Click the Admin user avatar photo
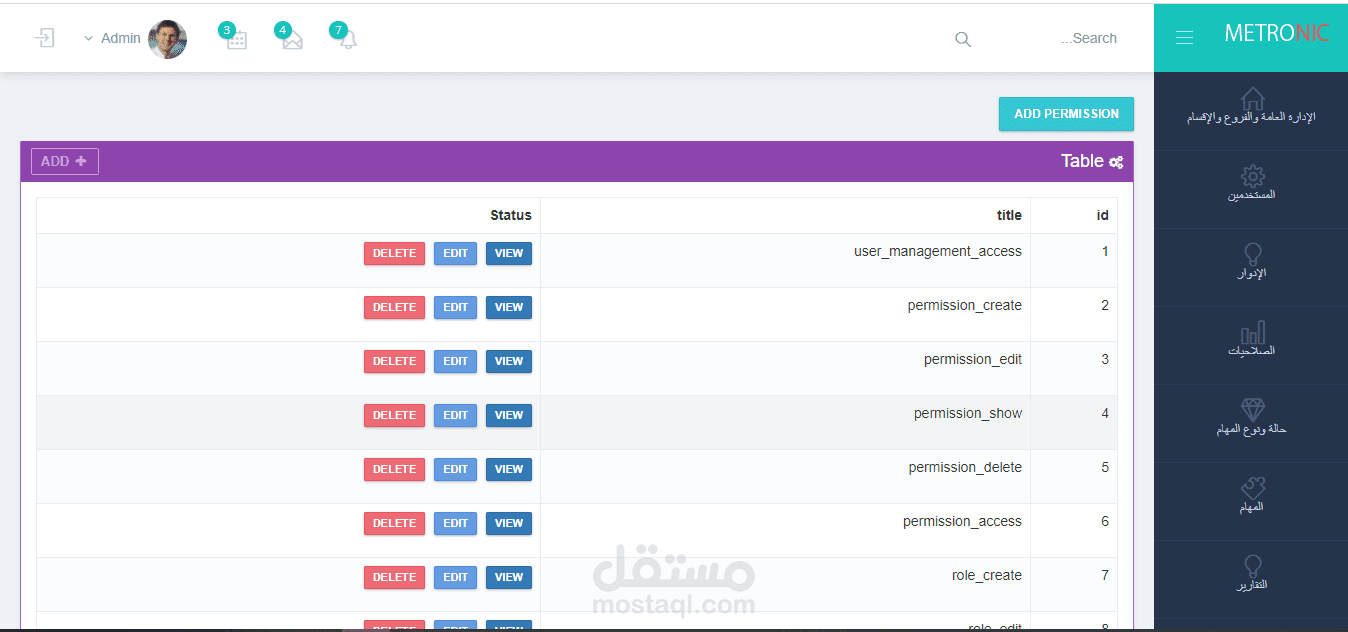Screen dimensions: 1348x632 tap(167, 39)
